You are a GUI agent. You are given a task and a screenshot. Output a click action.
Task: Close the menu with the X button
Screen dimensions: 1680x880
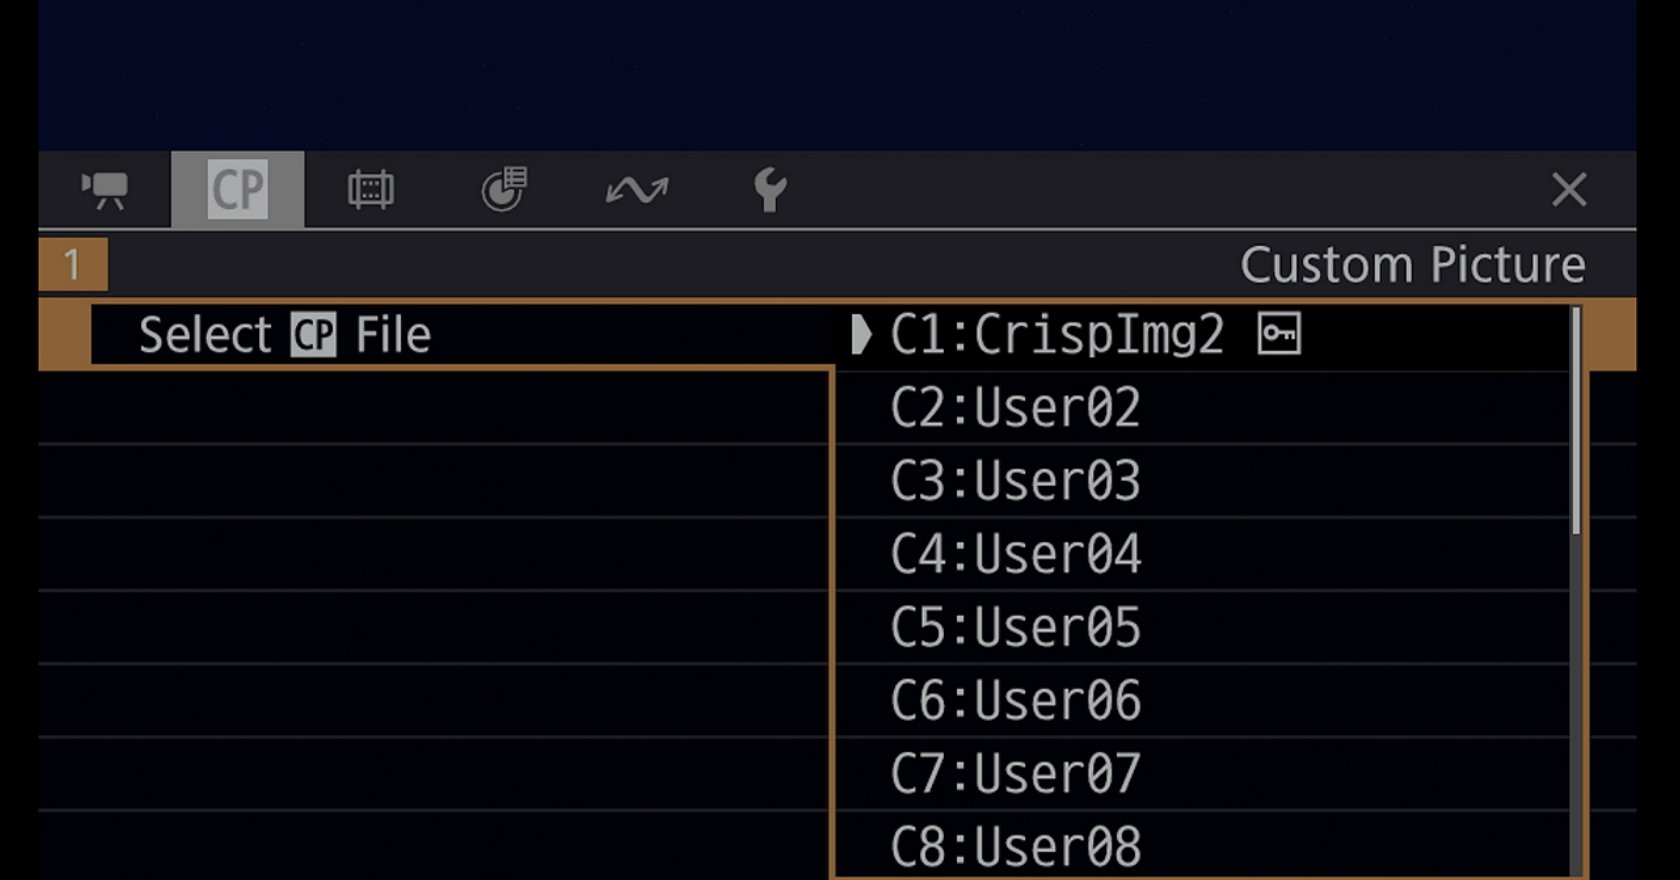1569,189
